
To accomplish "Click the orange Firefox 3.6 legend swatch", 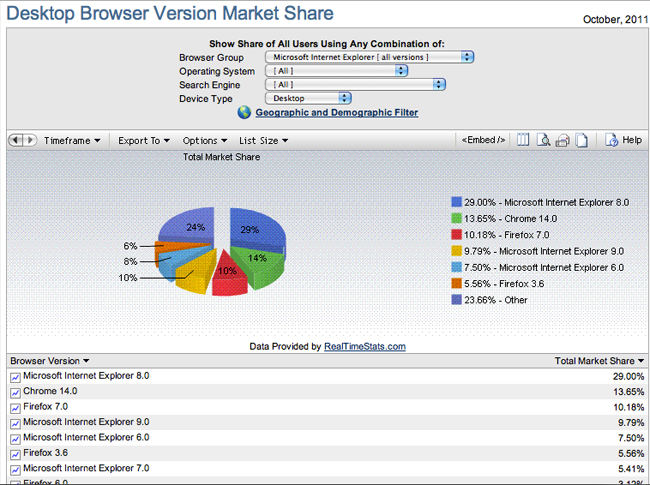I will tap(456, 284).
